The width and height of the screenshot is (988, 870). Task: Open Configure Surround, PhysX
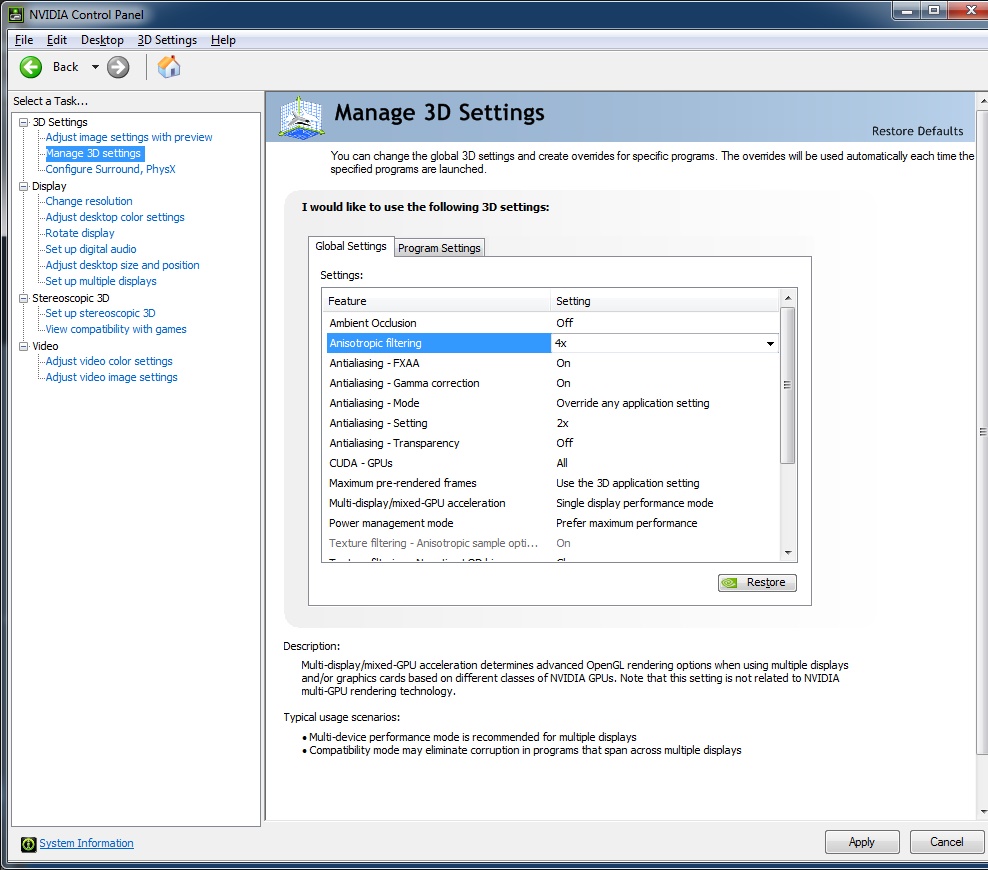click(110, 169)
